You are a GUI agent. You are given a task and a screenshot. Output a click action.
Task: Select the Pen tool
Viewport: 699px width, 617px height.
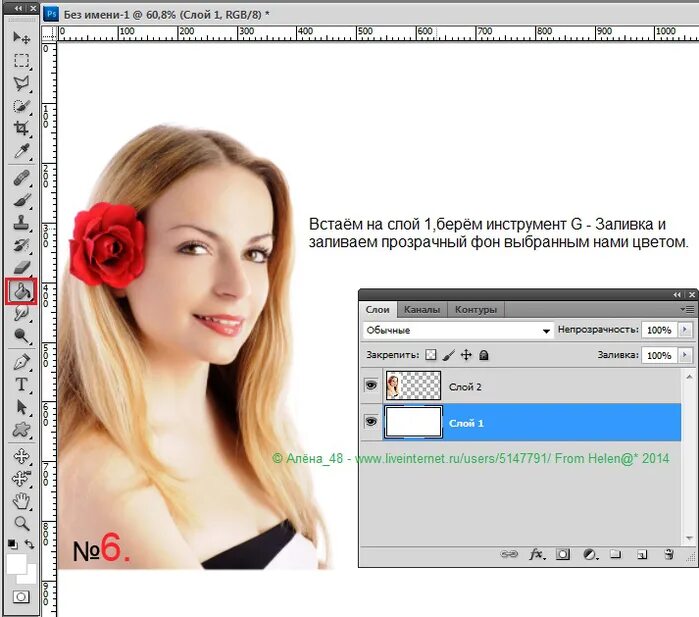(x=21, y=362)
